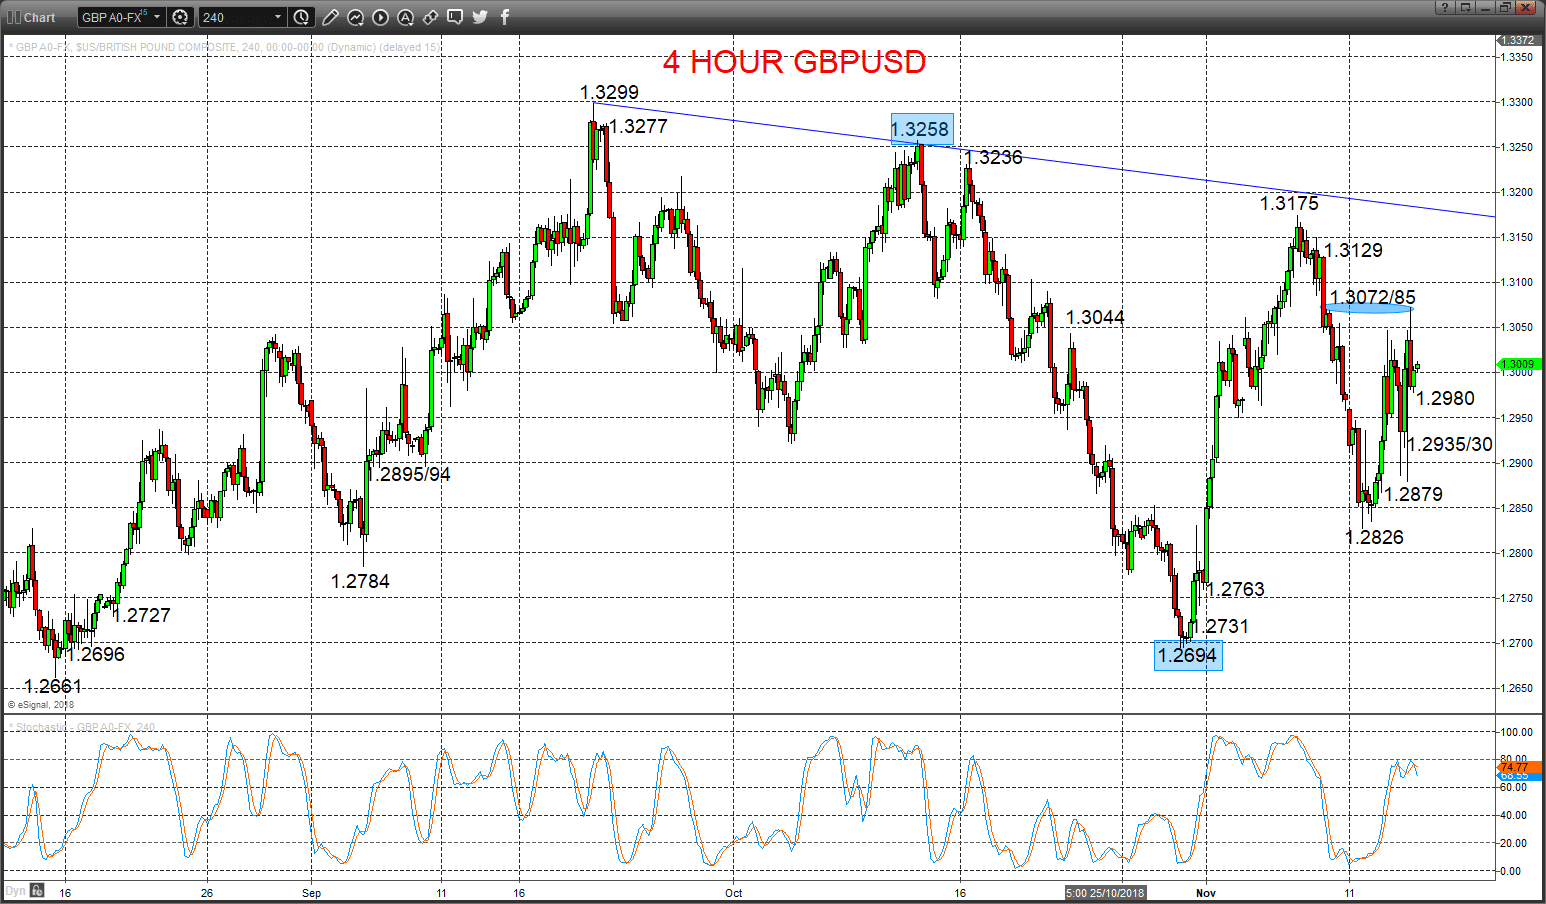The height and width of the screenshot is (904, 1546).
Task: Click the 1.2696 annotation label
Action: click(96, 654)
